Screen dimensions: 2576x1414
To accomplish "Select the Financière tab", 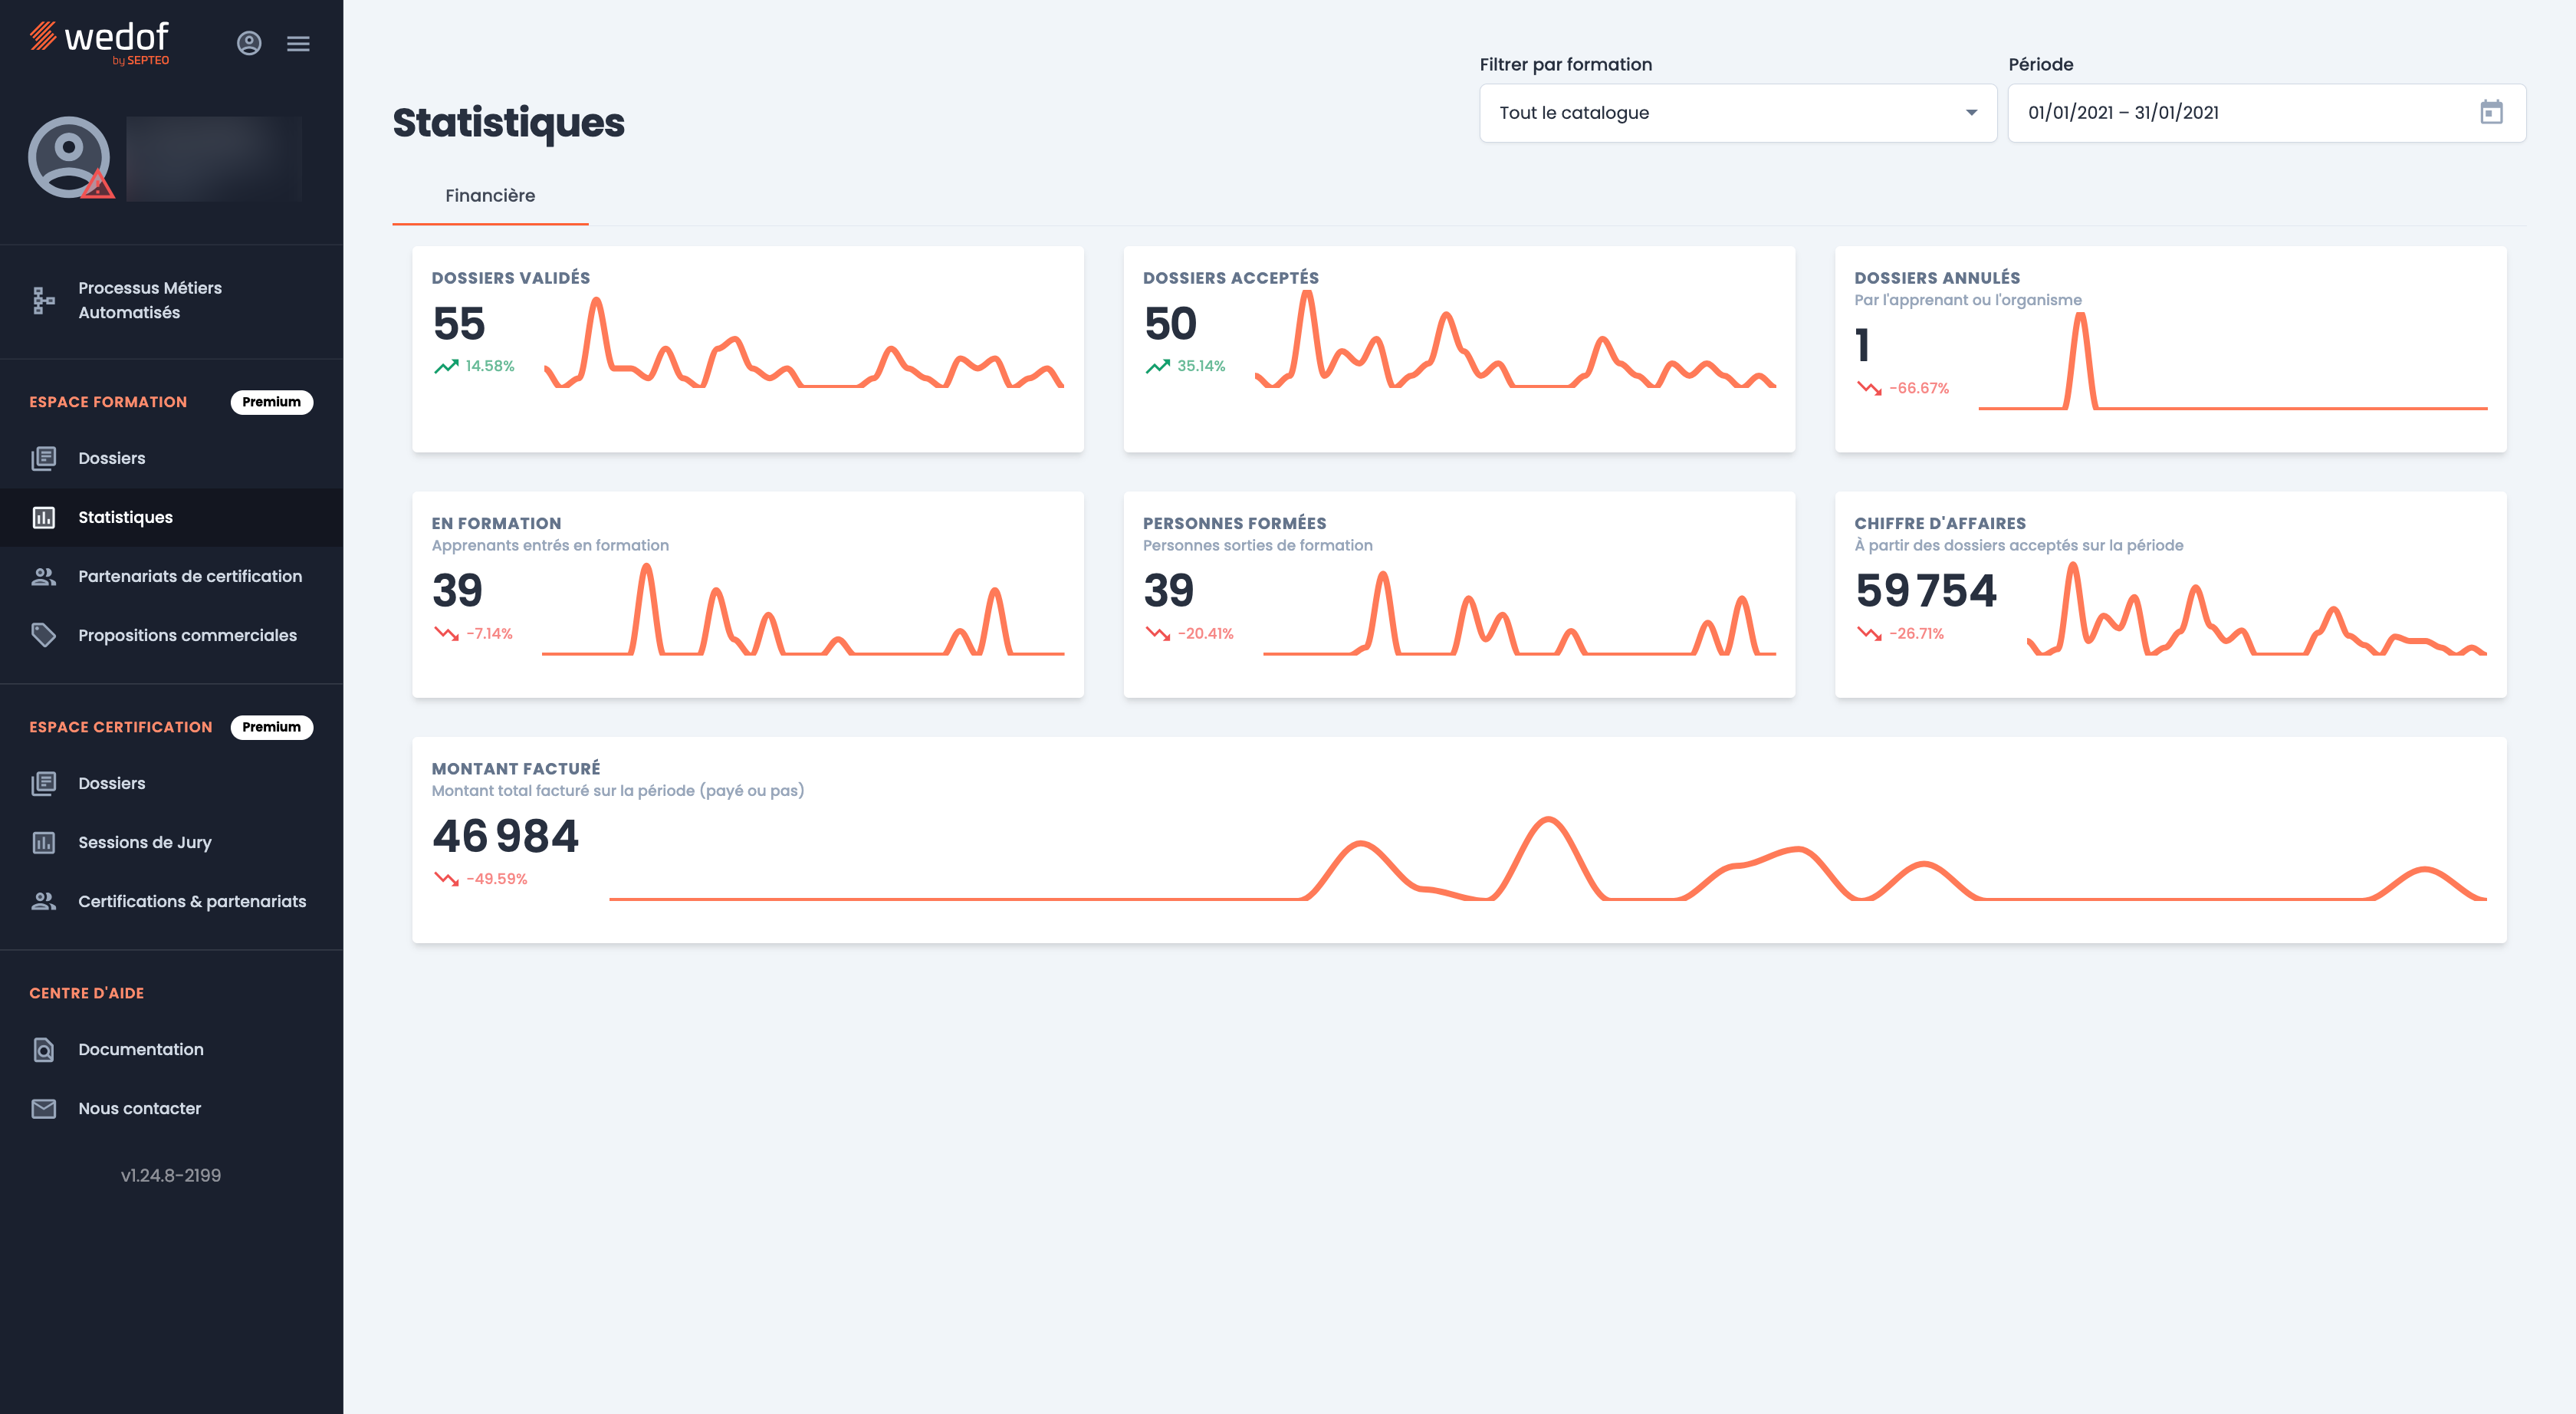I will [x=490, y=196].
